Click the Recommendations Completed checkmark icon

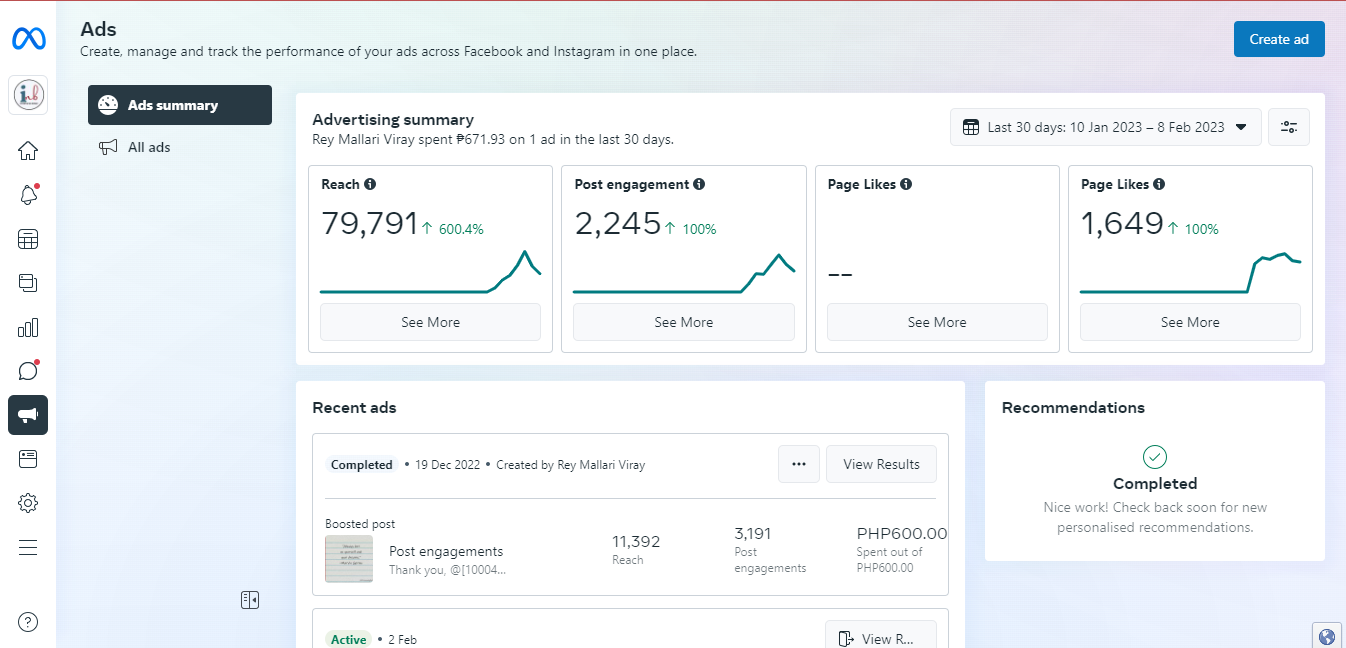(1155, 457)
